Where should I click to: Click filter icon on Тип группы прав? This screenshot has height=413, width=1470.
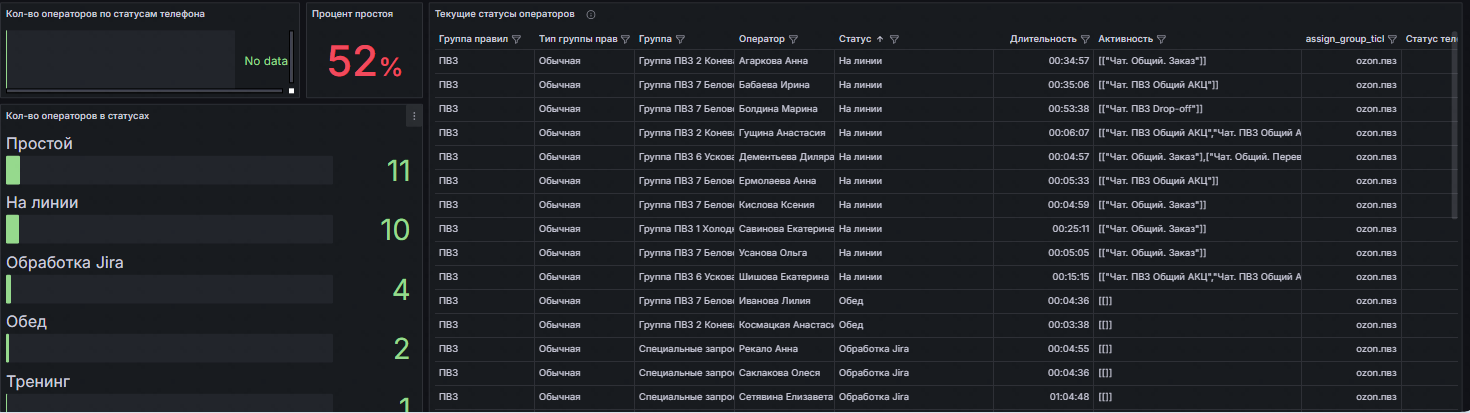pyautogui.click(x=625, y=40)
